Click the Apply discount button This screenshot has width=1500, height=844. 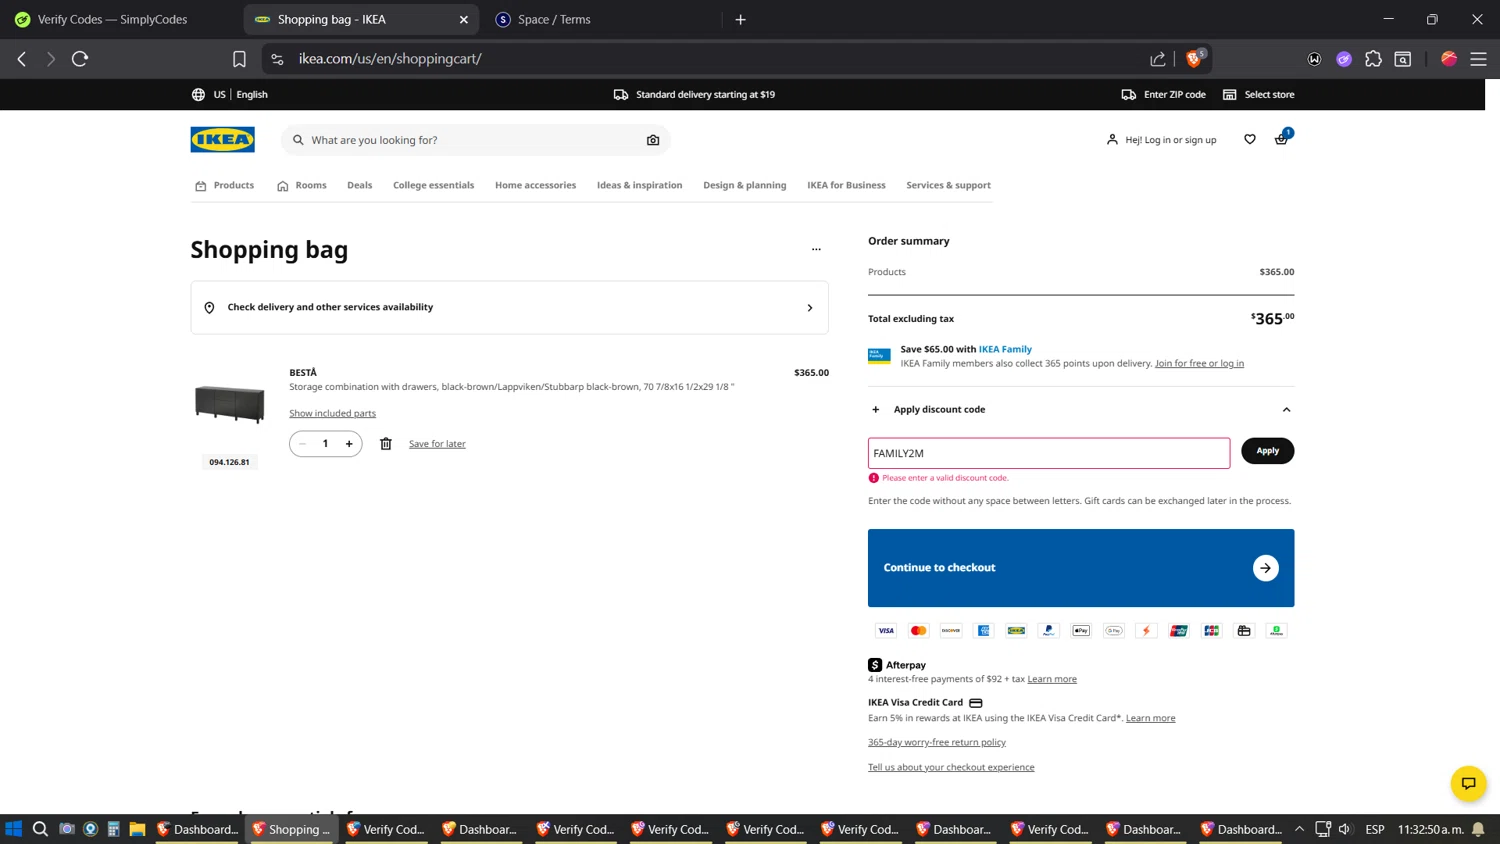(1267, 451)
